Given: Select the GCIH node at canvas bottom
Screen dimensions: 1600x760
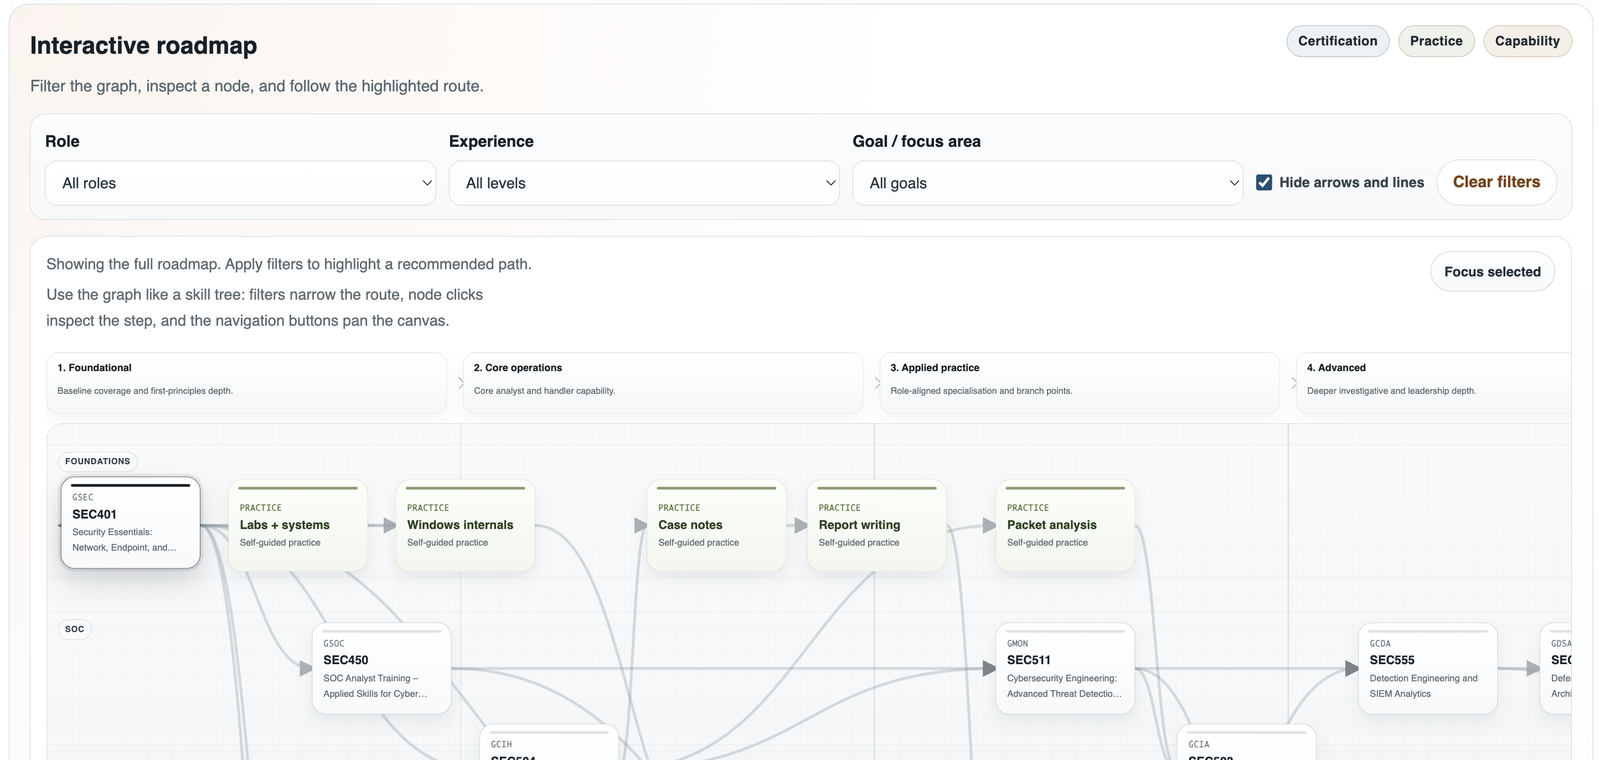Looking at the screenshot, I should [549, 743].
